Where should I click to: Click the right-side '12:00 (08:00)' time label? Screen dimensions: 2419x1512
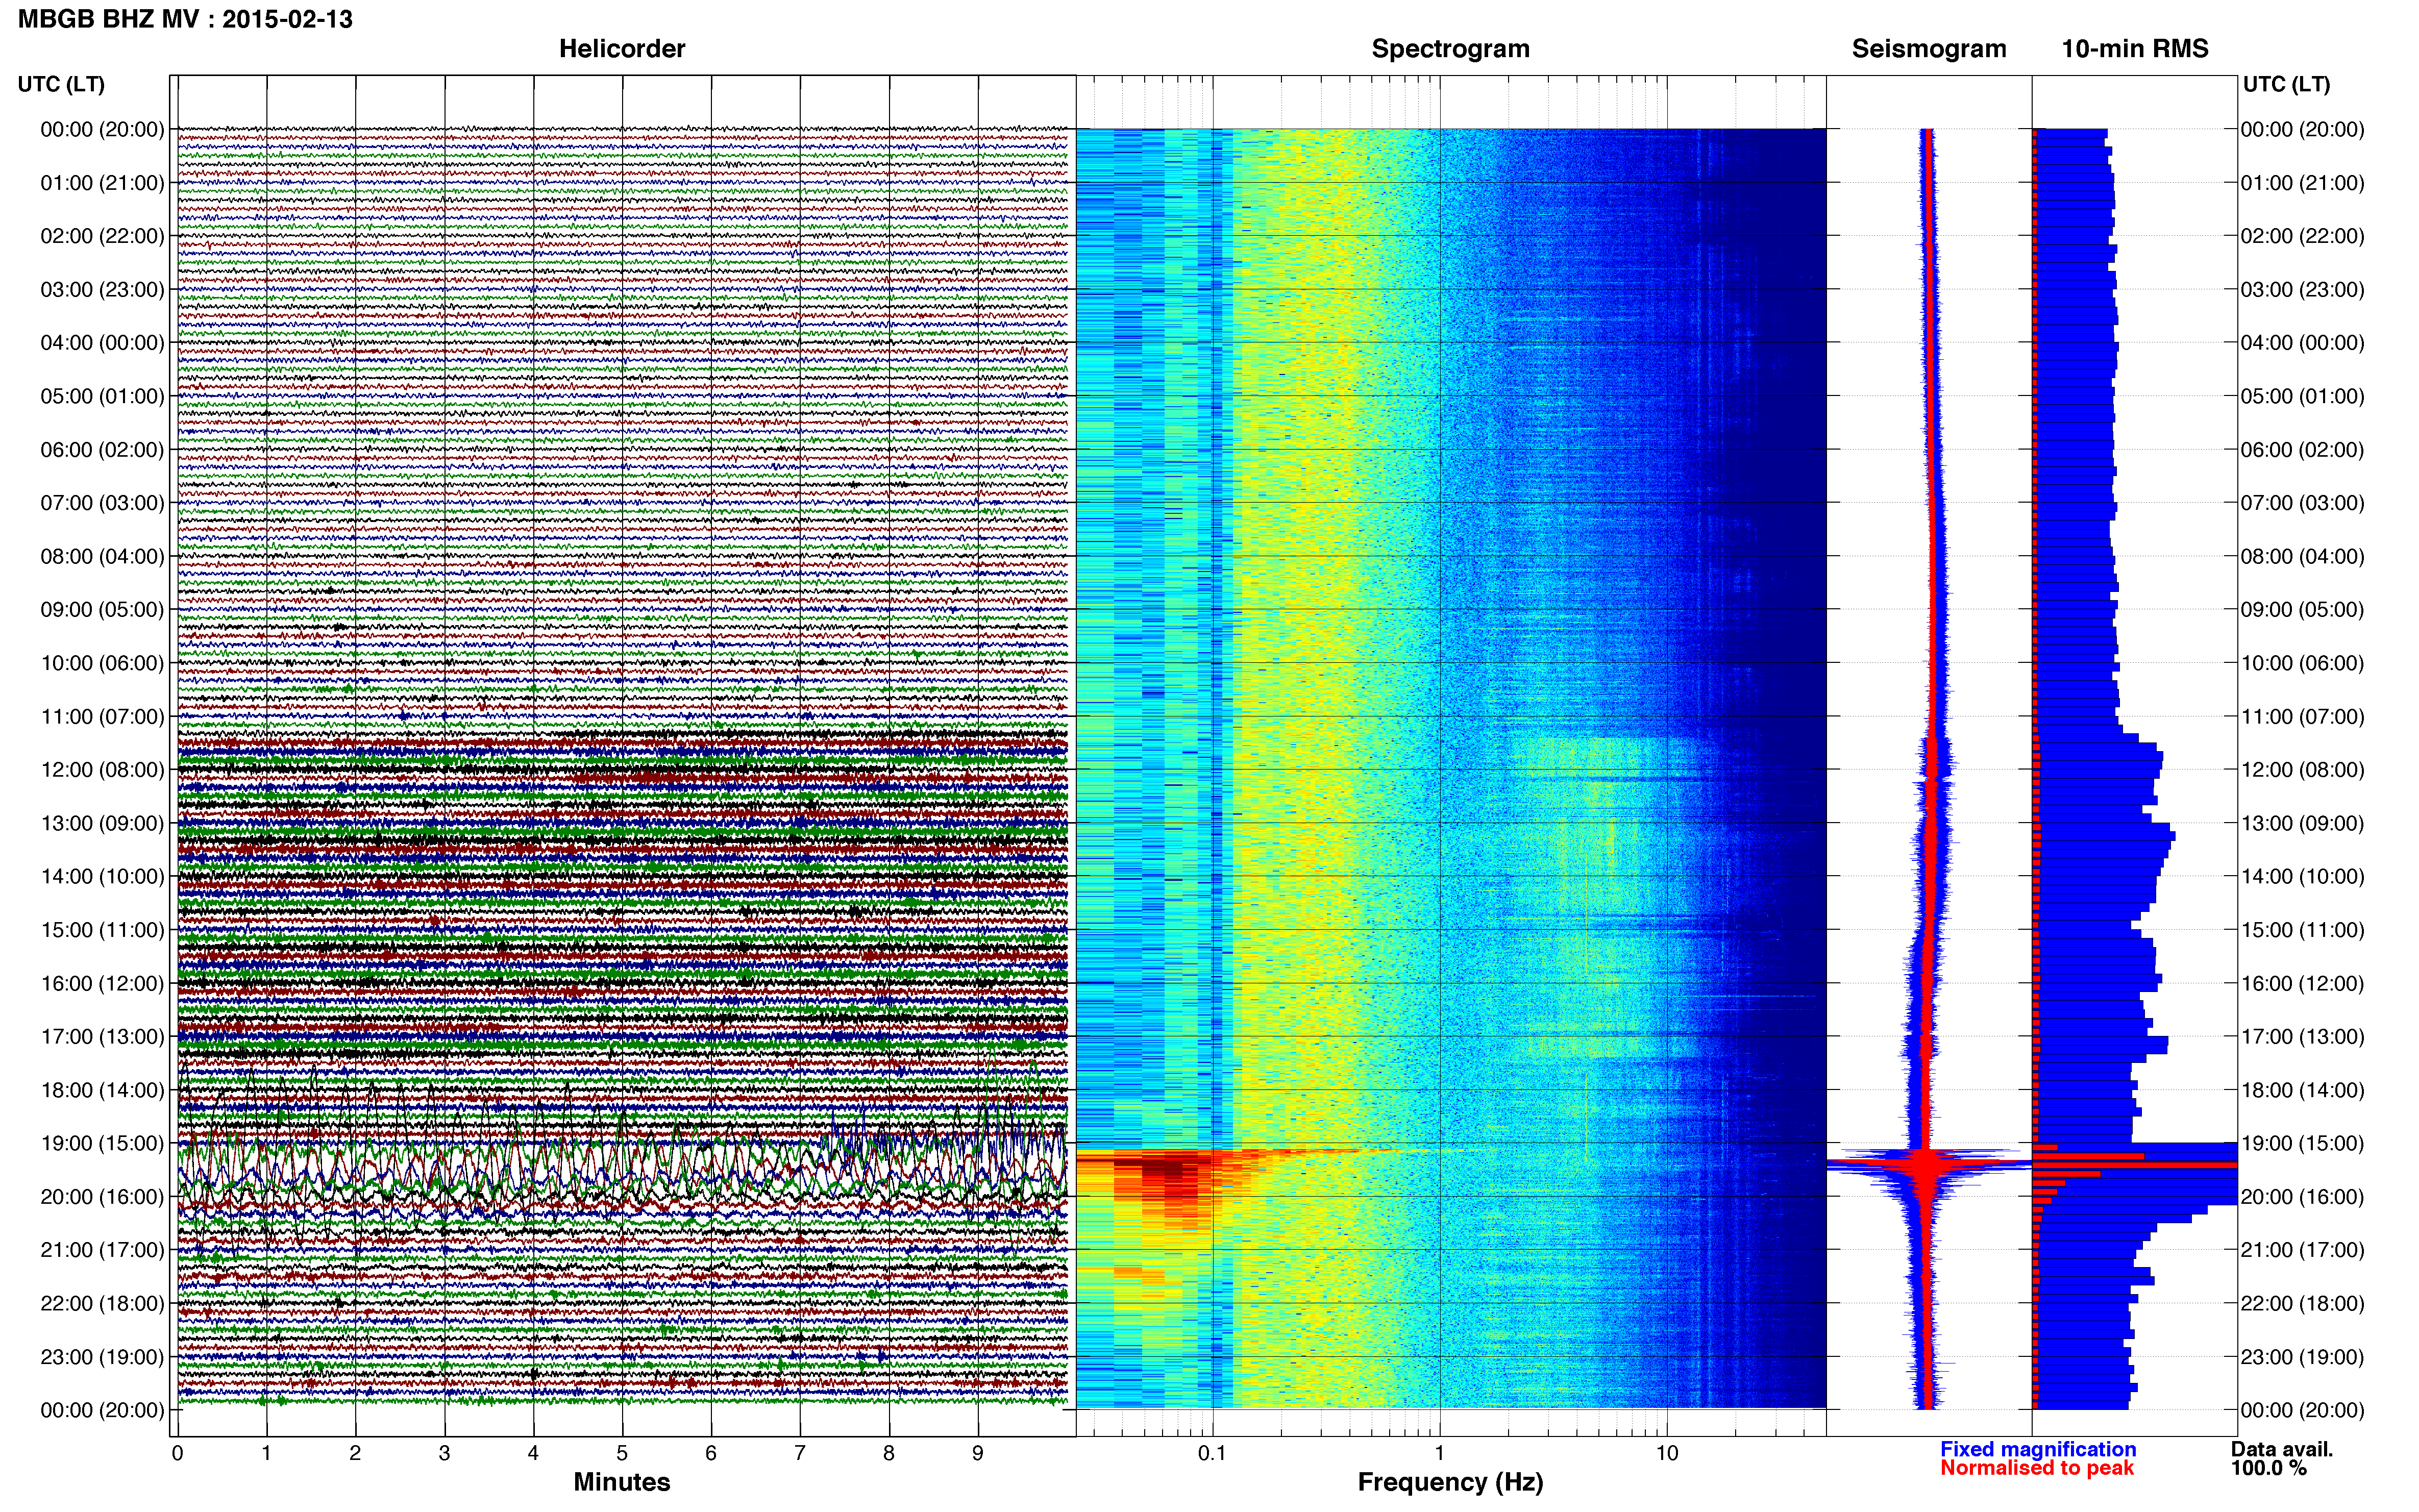tap(2302, 770)
